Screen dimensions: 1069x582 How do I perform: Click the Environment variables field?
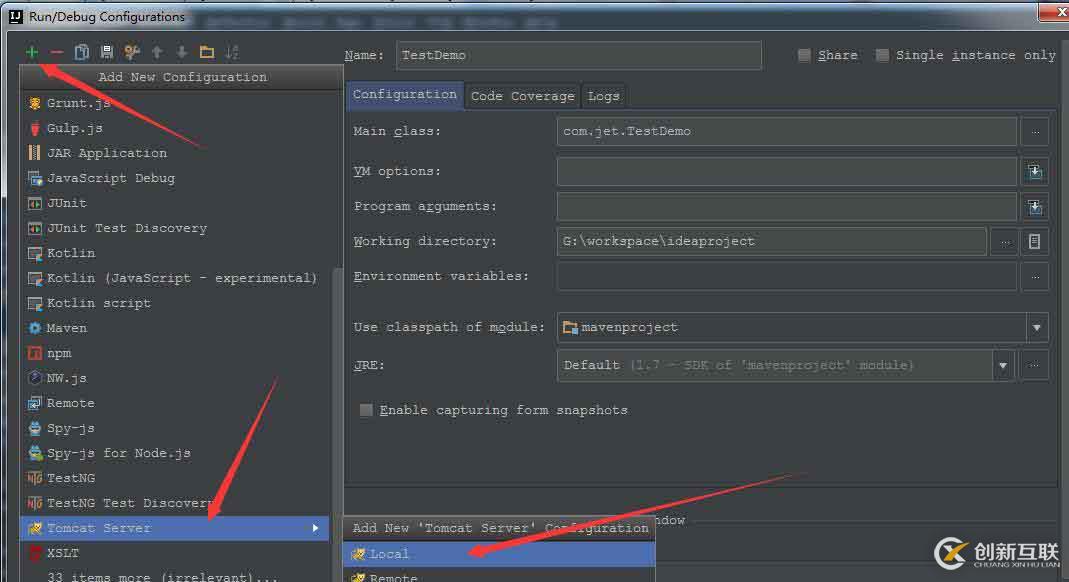point(787,277)
